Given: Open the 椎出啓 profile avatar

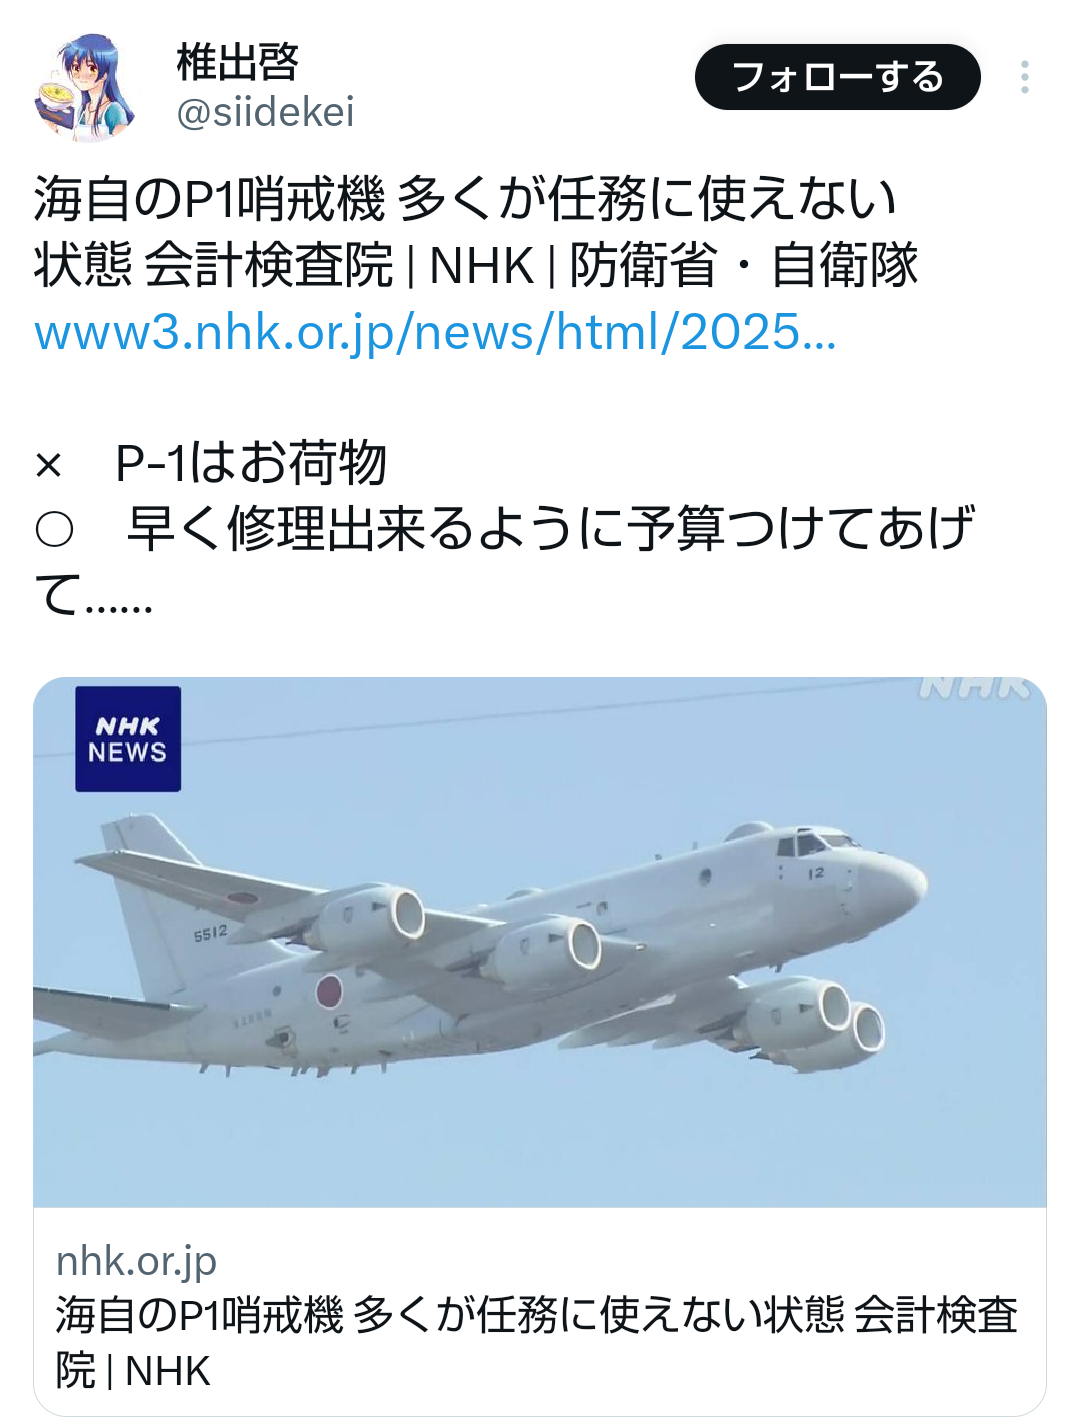Looking at the screenshot, I should click(86, 86).
